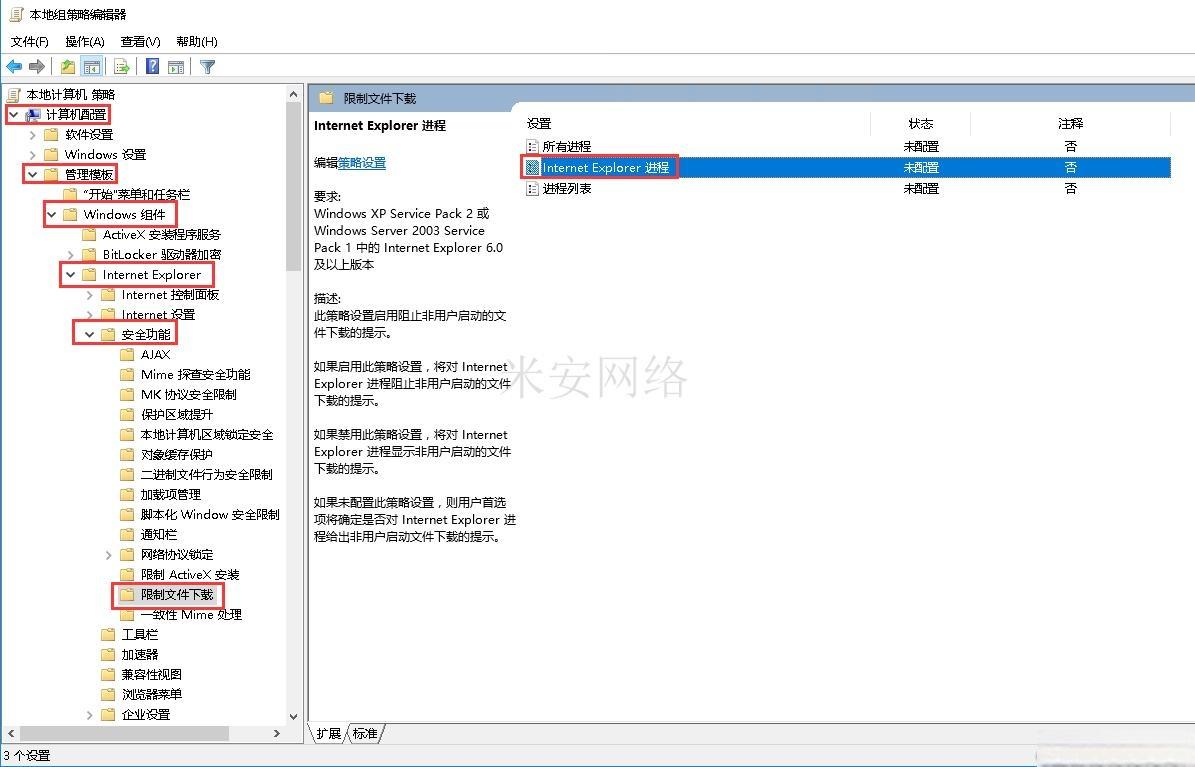Open the 文件(F) menu

[30, 41]
